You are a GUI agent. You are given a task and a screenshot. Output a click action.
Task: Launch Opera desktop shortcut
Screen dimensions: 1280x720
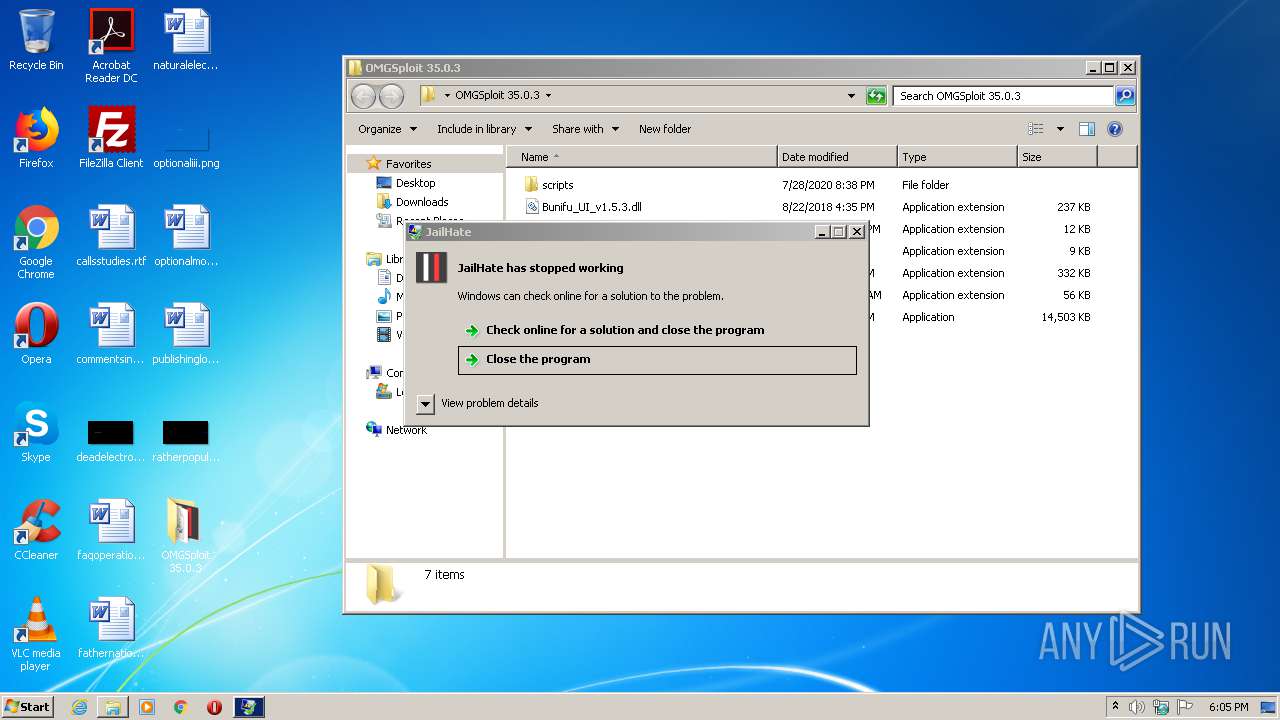(36, 334)
